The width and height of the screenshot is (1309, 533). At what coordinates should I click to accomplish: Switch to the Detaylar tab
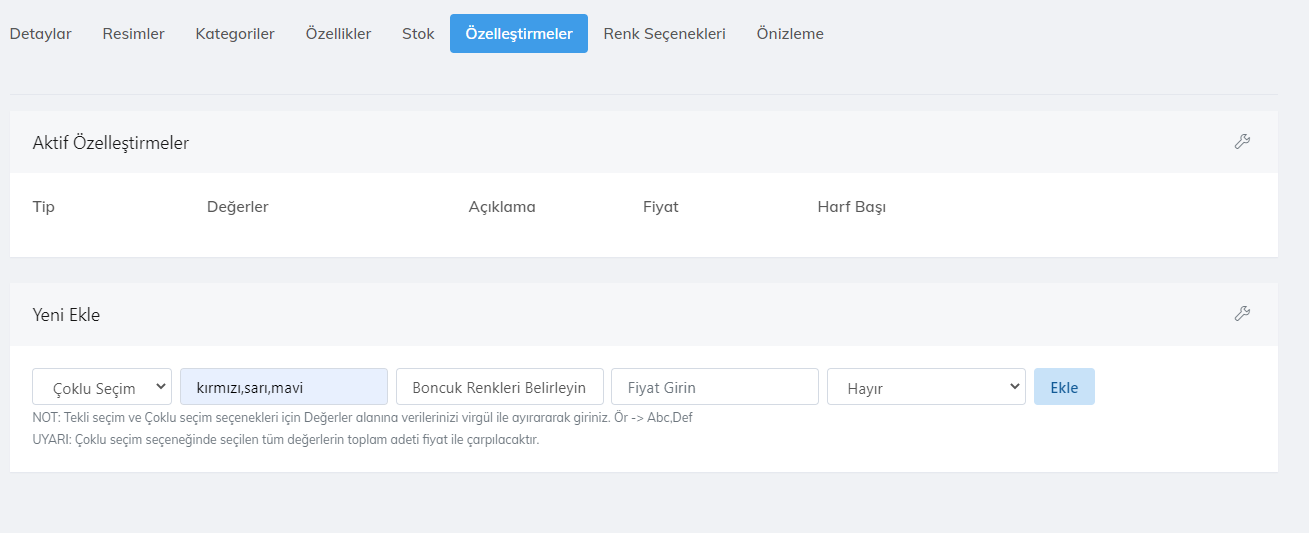pos(41,33)
